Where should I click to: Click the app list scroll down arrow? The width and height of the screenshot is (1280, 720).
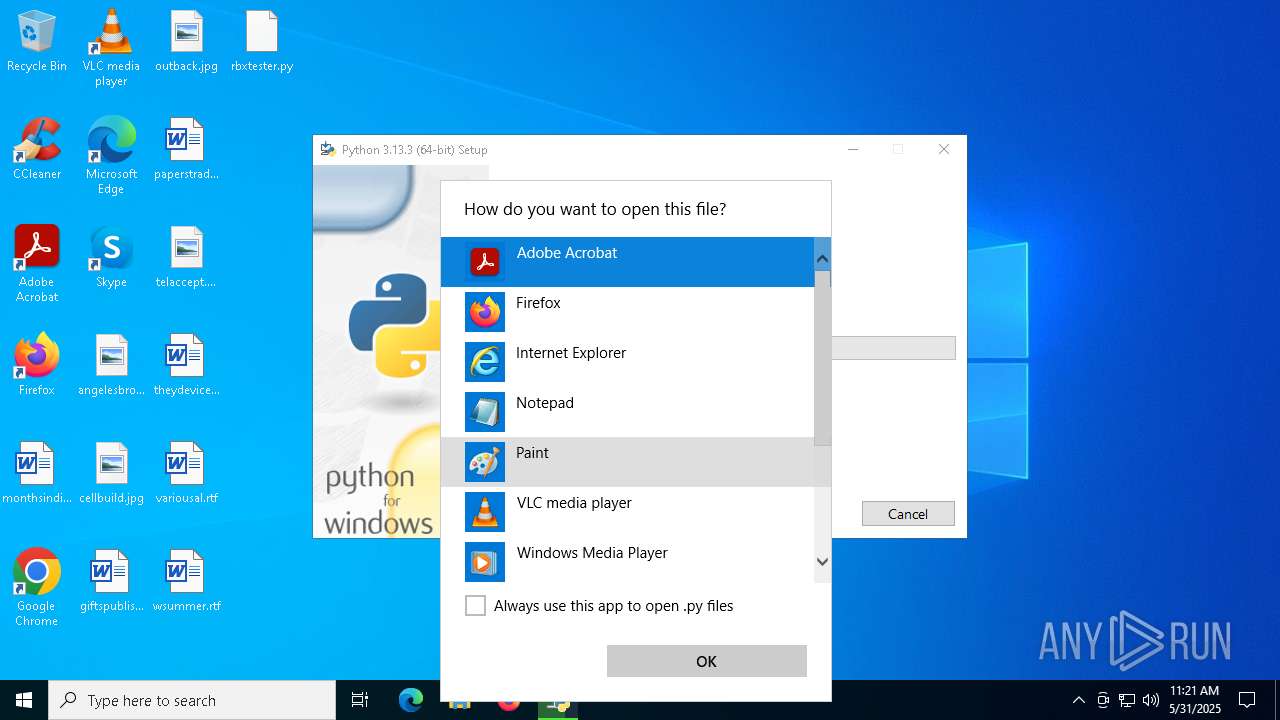[823, 562]
